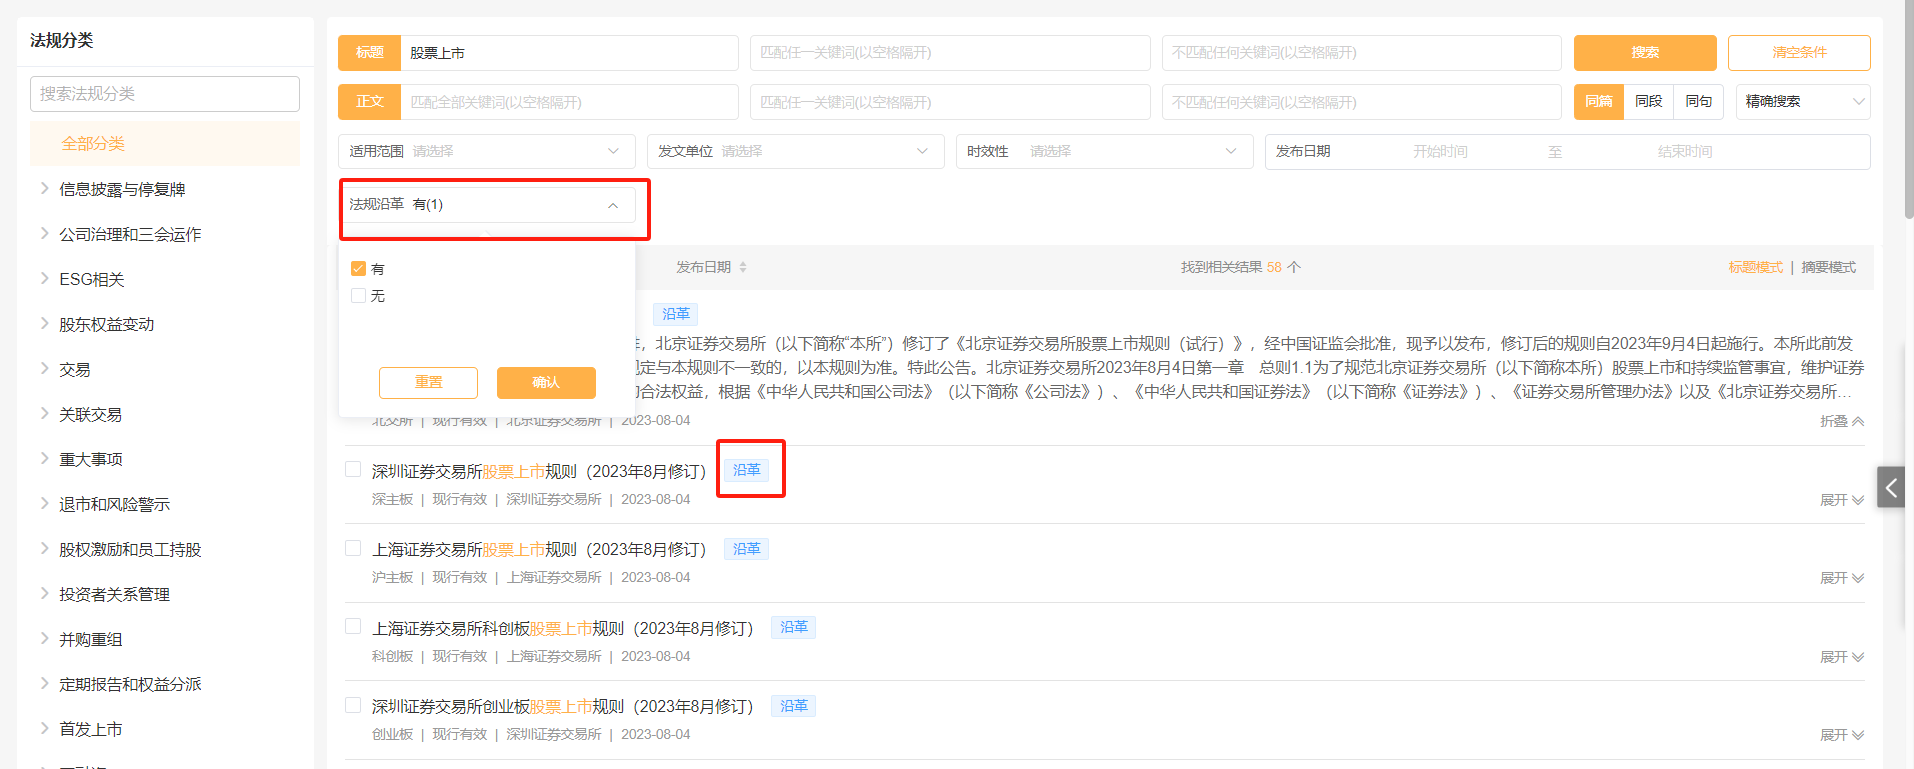Viewport: 1914px width, 769px height.
Task: Click the 搜索法规分类 search field
Action: pyautogui.click(x=165, y=94)
